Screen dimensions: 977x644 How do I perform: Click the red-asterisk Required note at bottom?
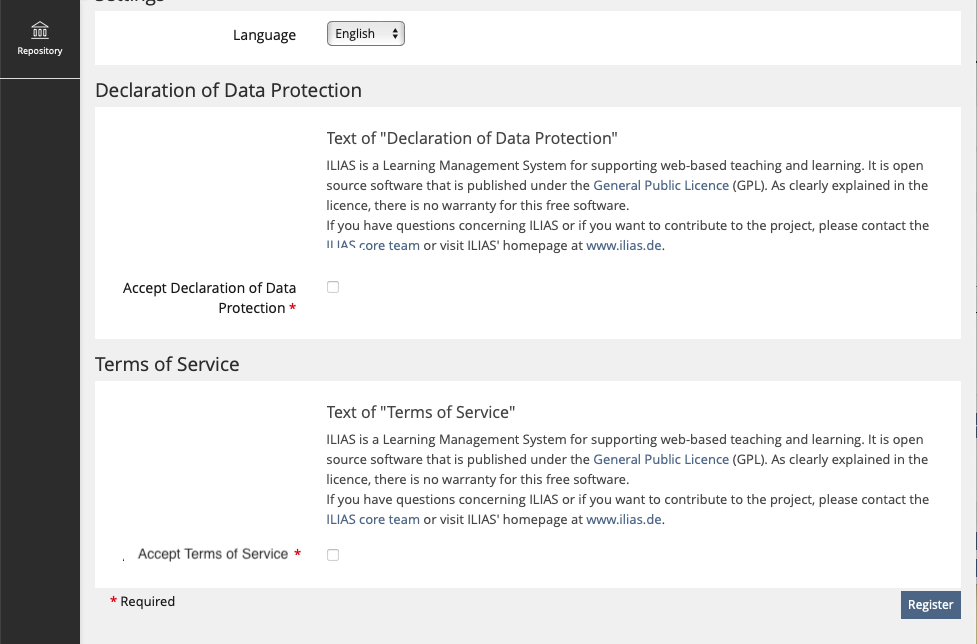[143, 601]
